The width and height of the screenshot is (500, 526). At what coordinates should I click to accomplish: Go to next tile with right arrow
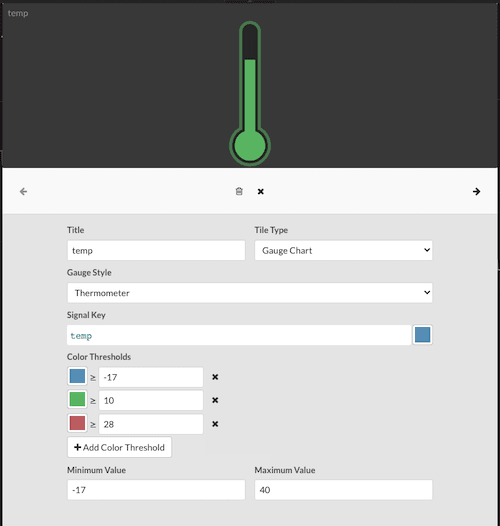pos(476,192)
